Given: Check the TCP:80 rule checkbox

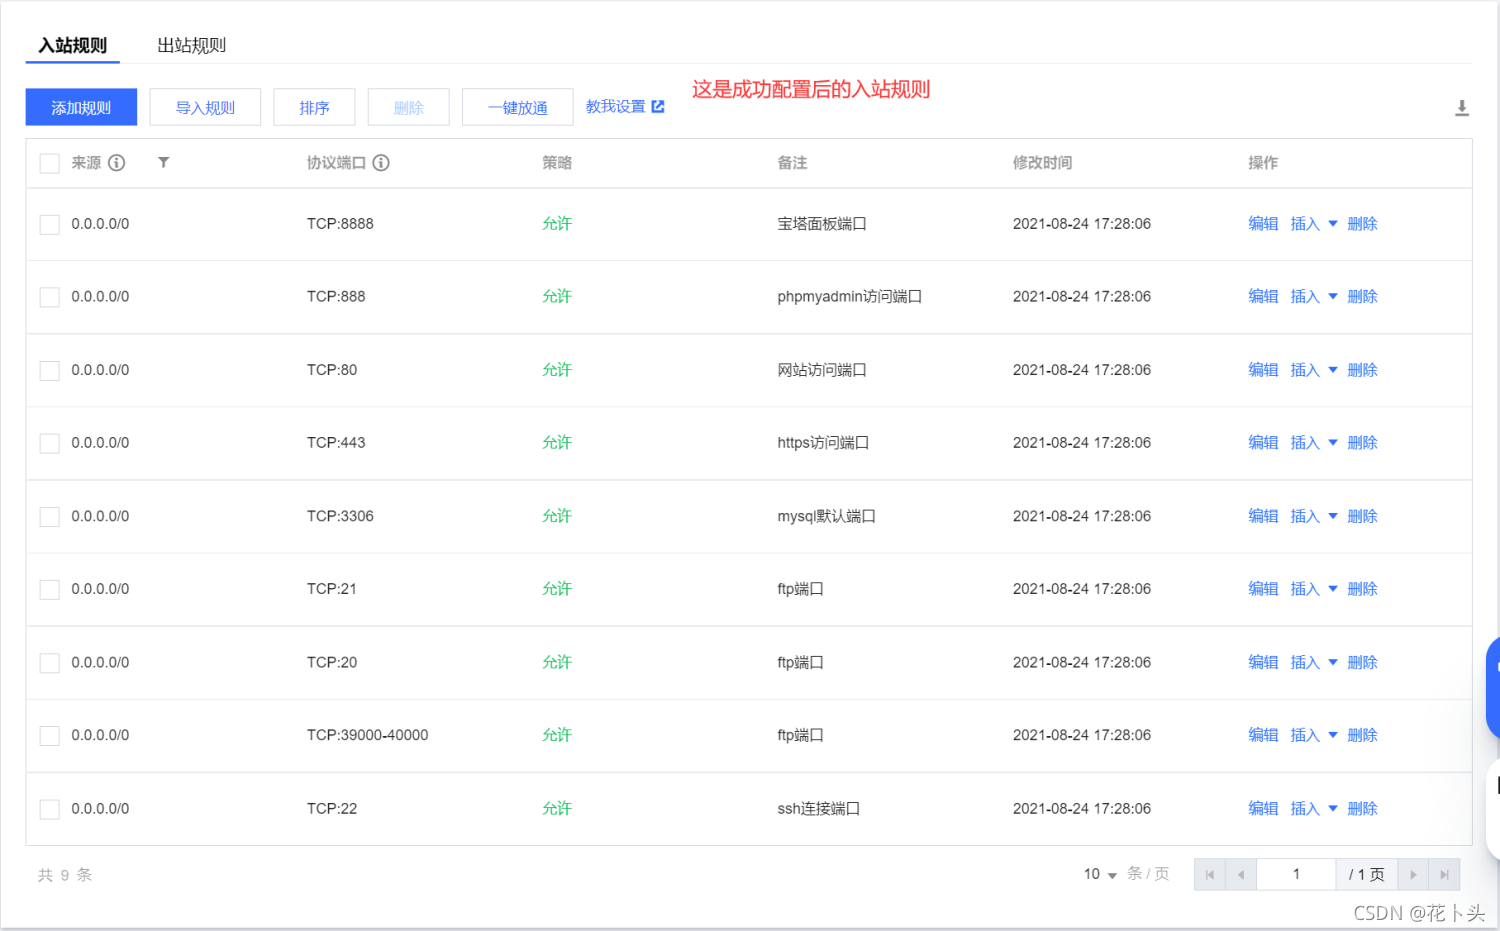Looking at the screenshot, I should pyautogui.click(x=49, y=370).
